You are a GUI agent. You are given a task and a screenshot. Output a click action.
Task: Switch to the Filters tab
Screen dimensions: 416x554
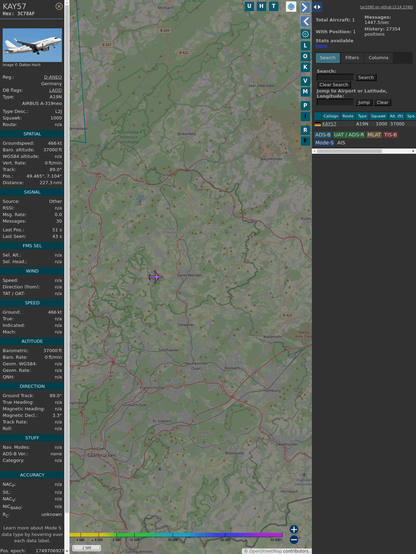click(x=352, y=58)
